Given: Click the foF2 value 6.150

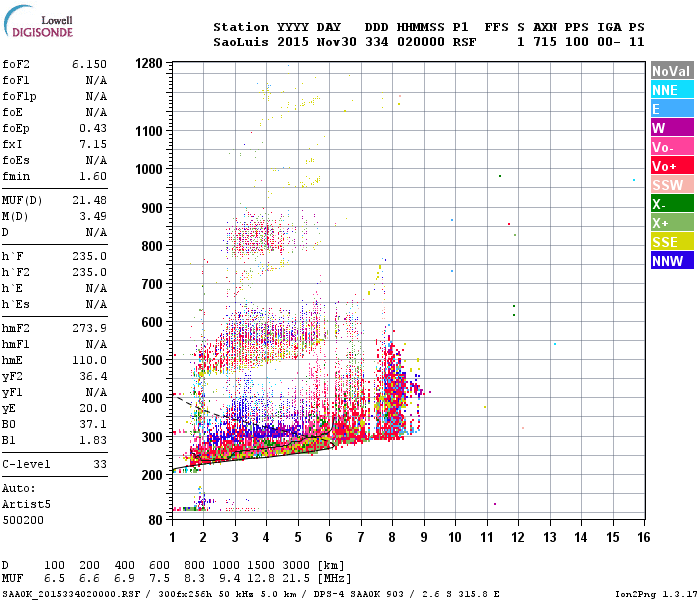Looking at the screenshot, I should pos(89,64).
